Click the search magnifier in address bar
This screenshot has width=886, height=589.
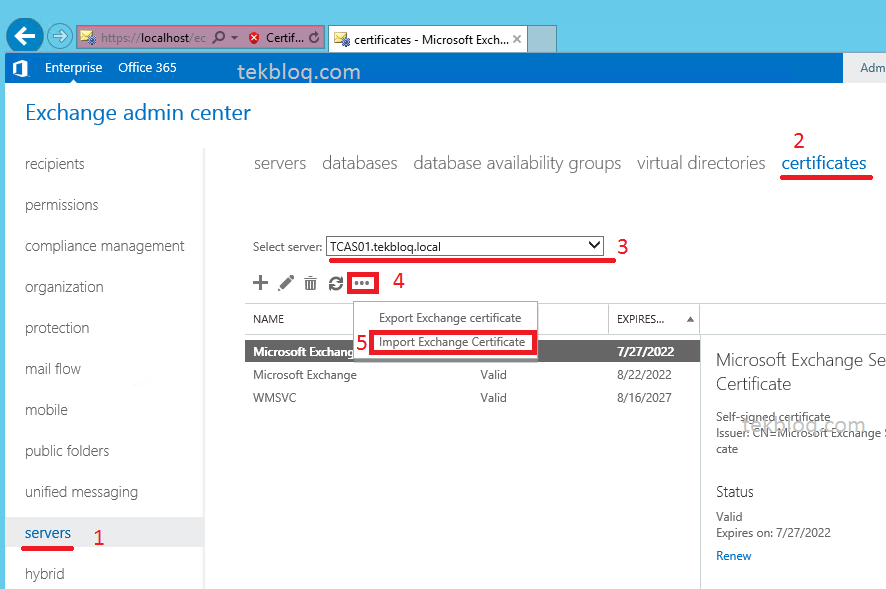[218, 37]
